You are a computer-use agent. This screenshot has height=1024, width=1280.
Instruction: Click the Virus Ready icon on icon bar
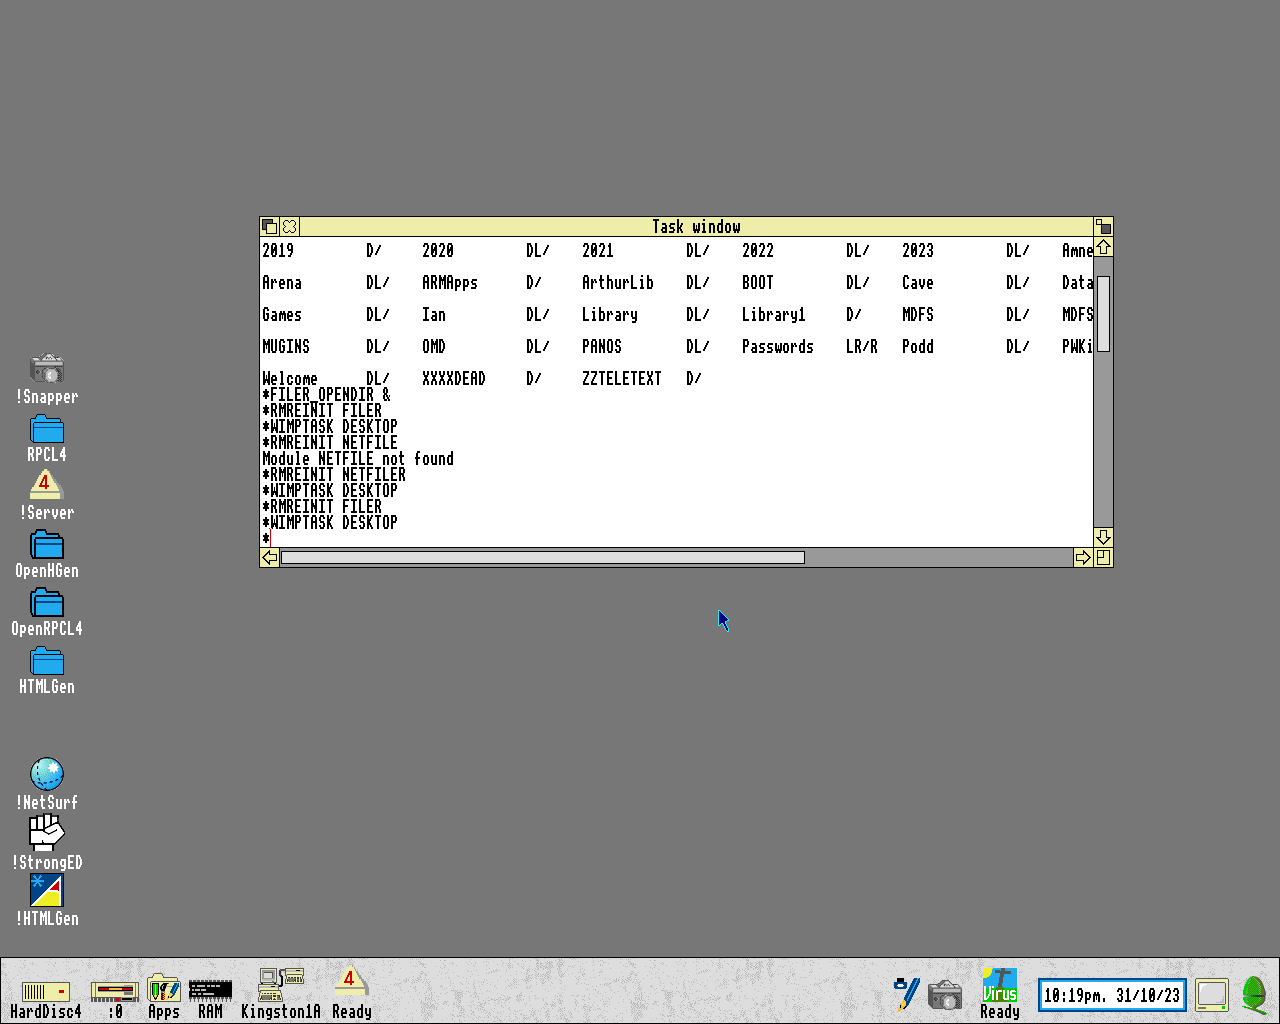[x=999, y=986]
